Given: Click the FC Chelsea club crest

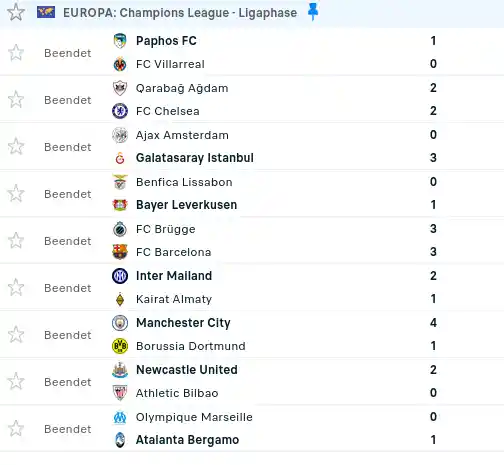Looking at the screenshot, I should 120,111.
